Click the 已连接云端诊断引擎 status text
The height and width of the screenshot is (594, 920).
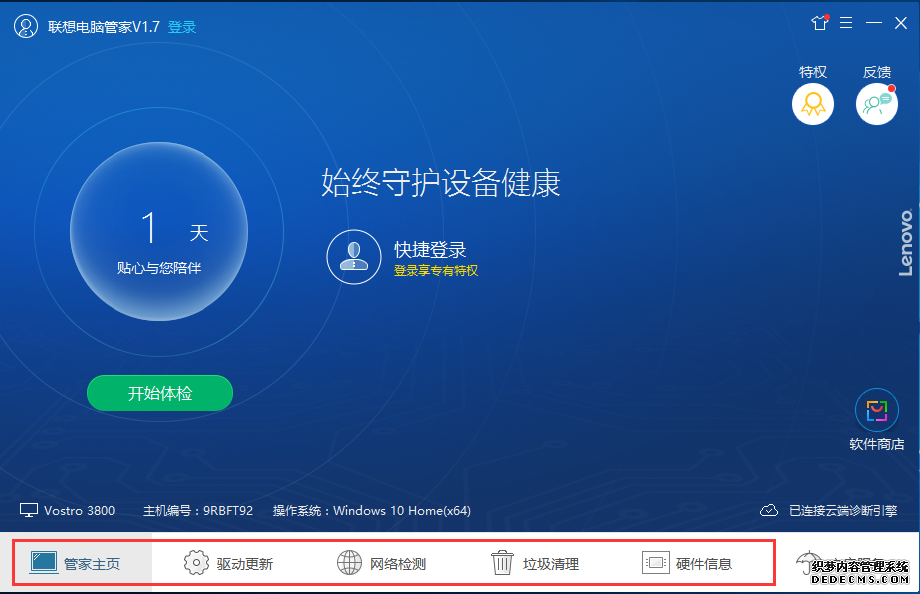click(843, 511)
